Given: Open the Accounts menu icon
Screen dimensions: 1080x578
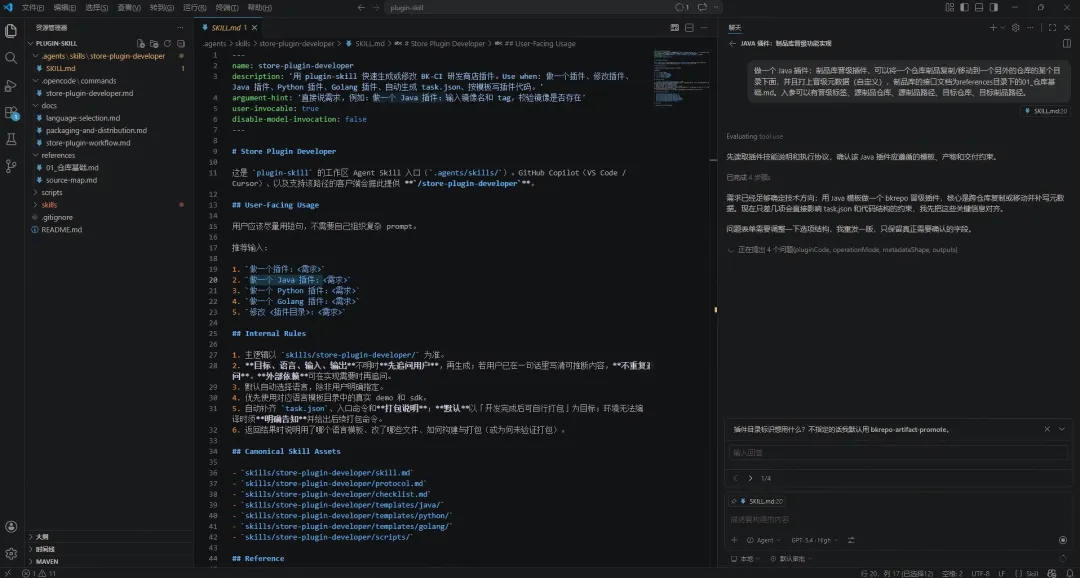Looking at the screenshot, I should 11,527.
